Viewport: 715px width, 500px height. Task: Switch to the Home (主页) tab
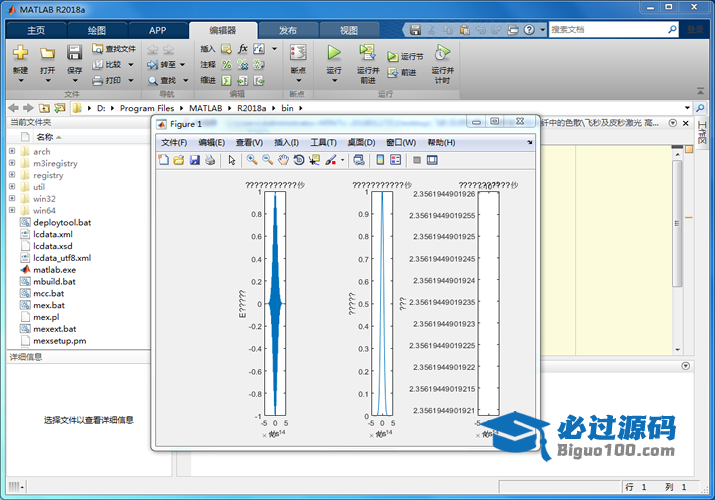(36, 31)
